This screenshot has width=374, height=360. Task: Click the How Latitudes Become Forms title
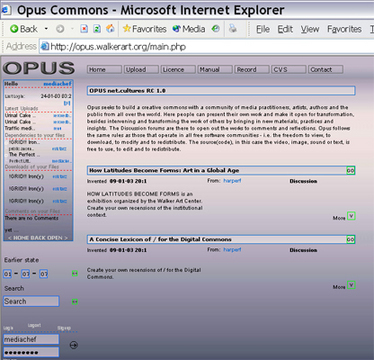tap(164, 170)
